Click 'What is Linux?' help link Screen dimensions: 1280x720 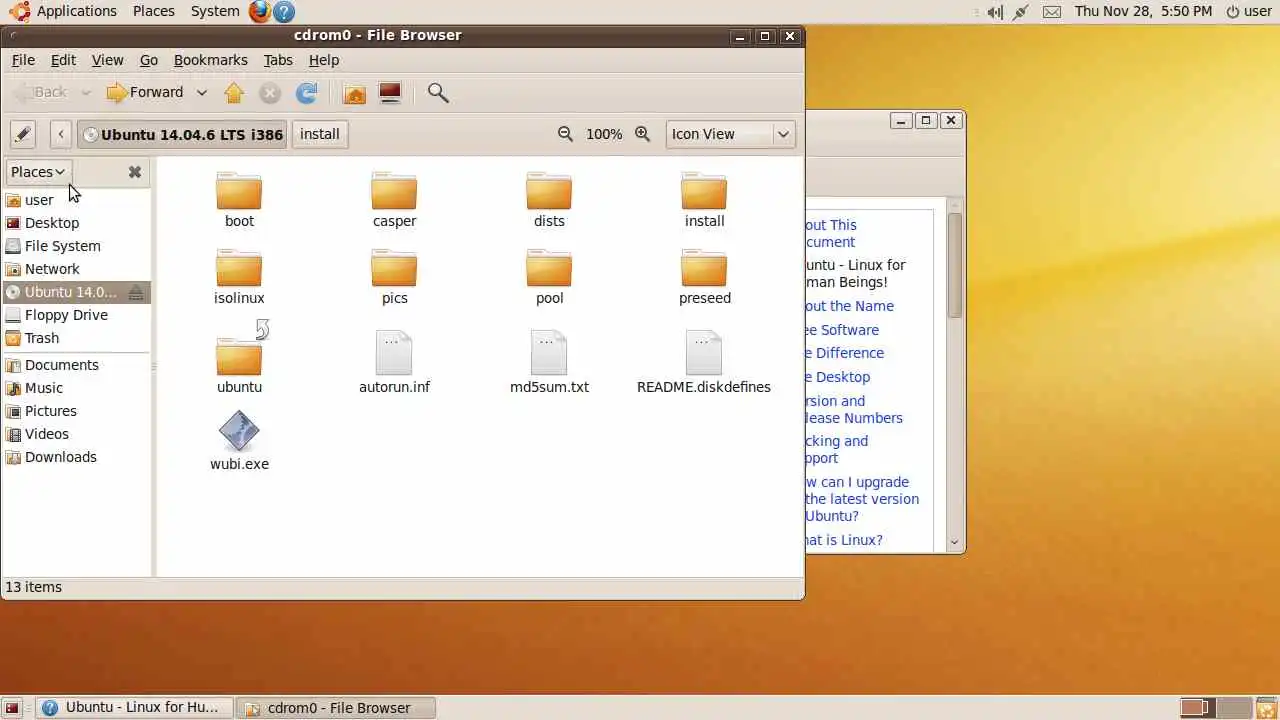[x=845, y=540]
